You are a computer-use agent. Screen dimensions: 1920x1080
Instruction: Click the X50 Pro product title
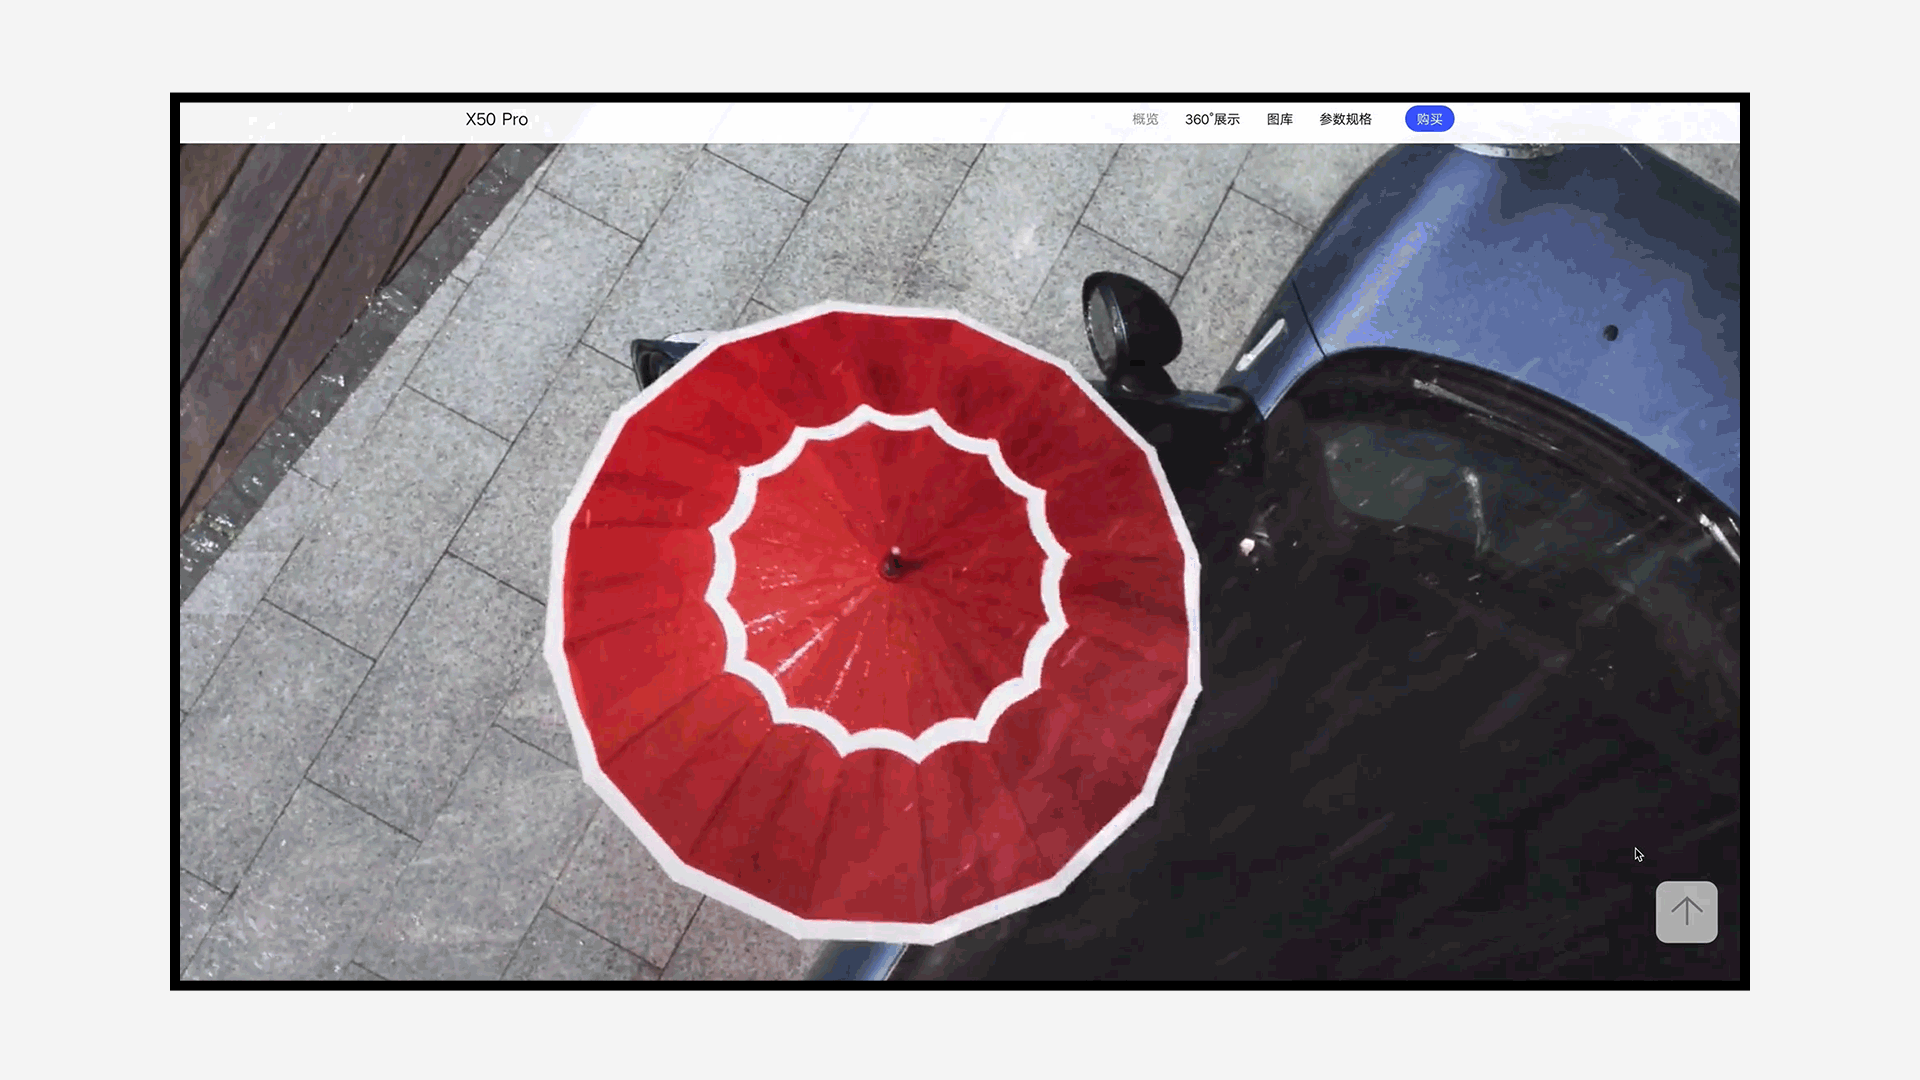pyautogui.click(x=496, y=119)
